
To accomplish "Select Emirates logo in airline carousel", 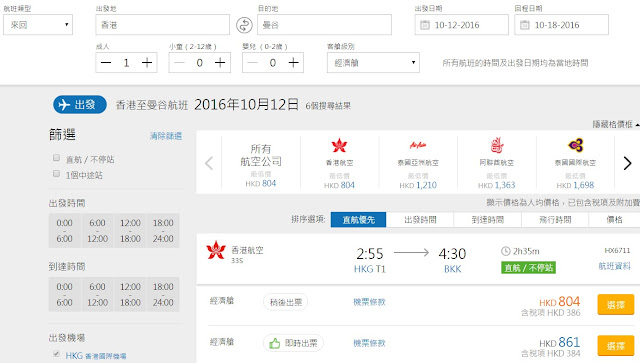I will 497,145.
